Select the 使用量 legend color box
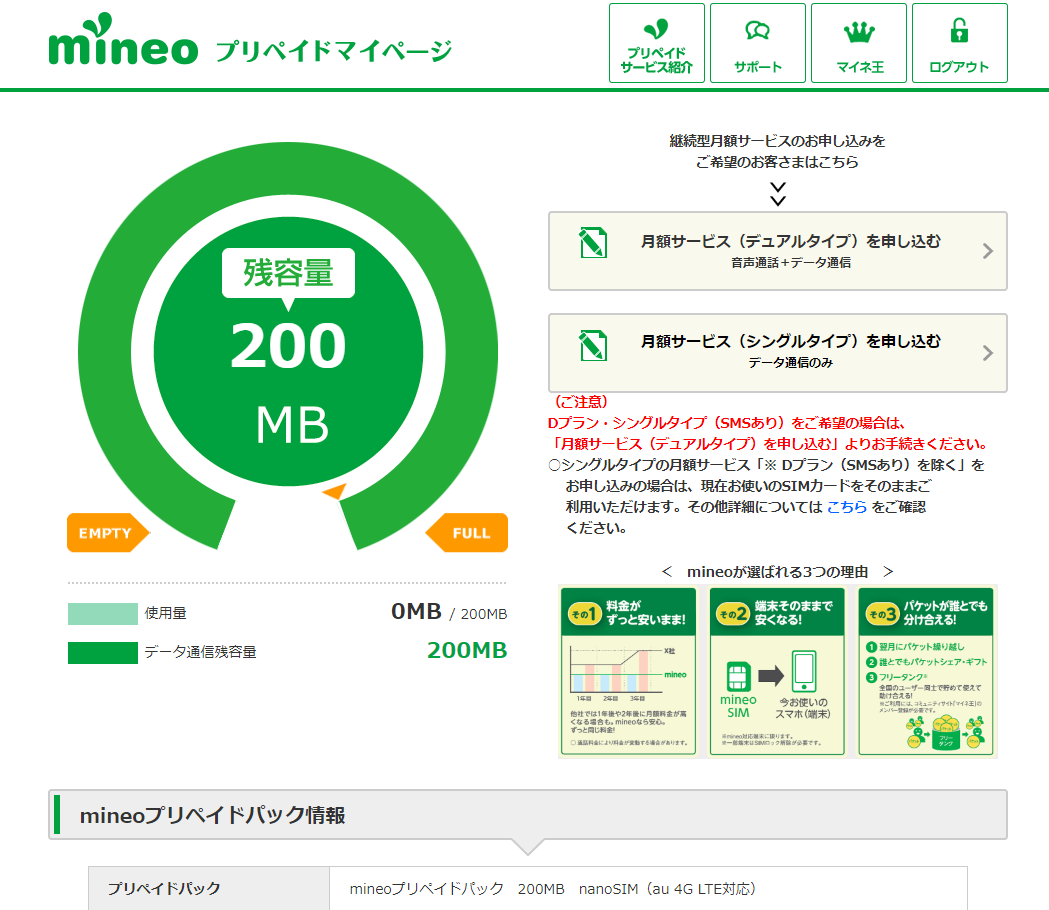The height and width of the screenshot is (910, 1049). coord(96,613)
